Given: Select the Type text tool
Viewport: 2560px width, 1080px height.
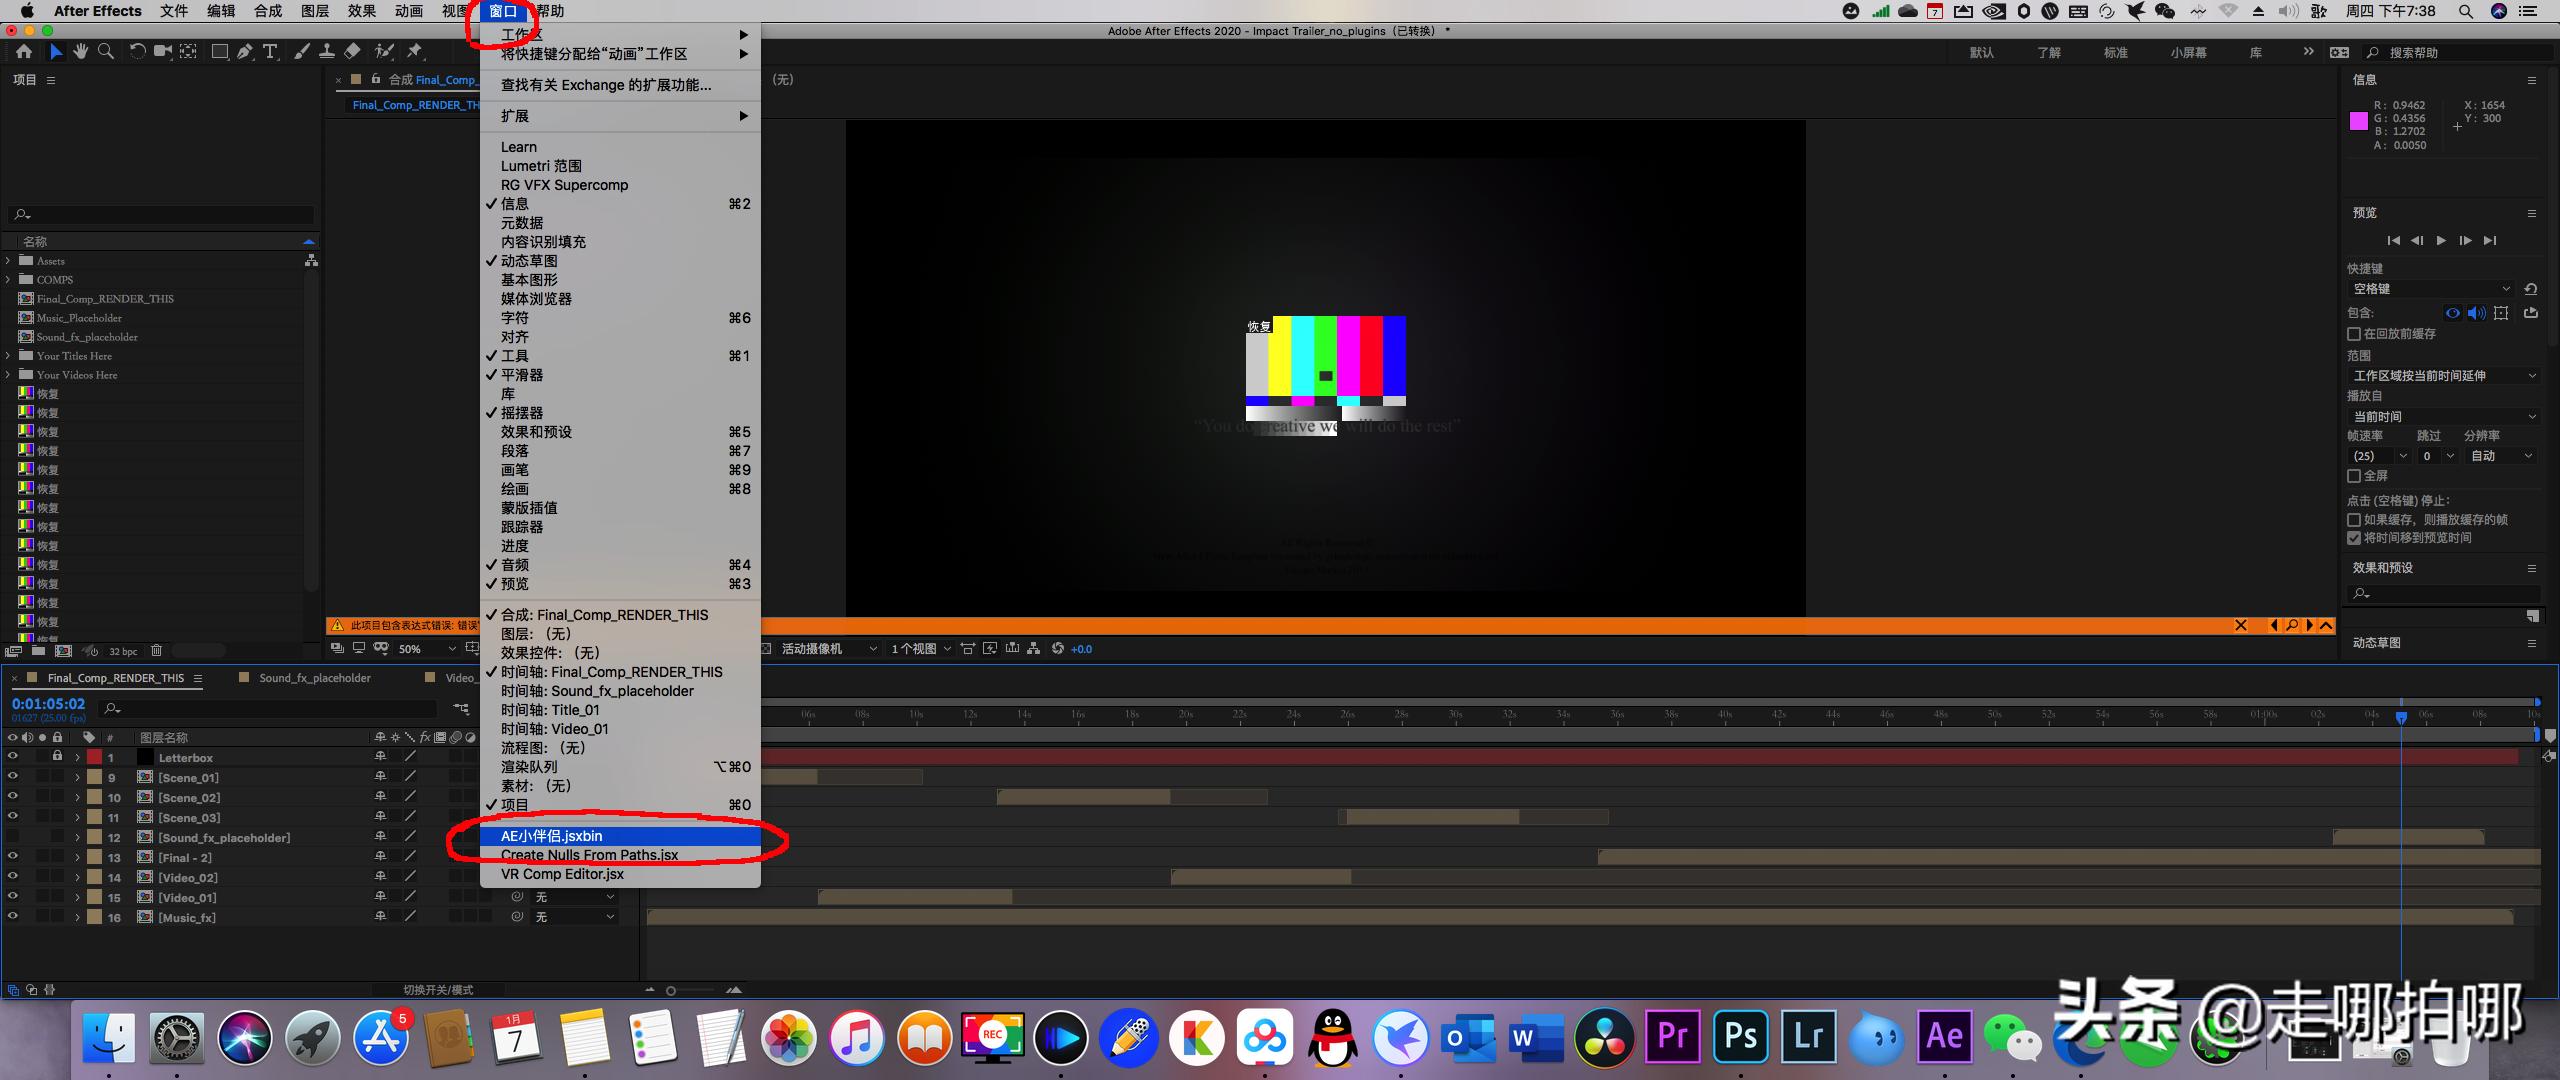Looking at the screenshot, I should tap(270, 51).
